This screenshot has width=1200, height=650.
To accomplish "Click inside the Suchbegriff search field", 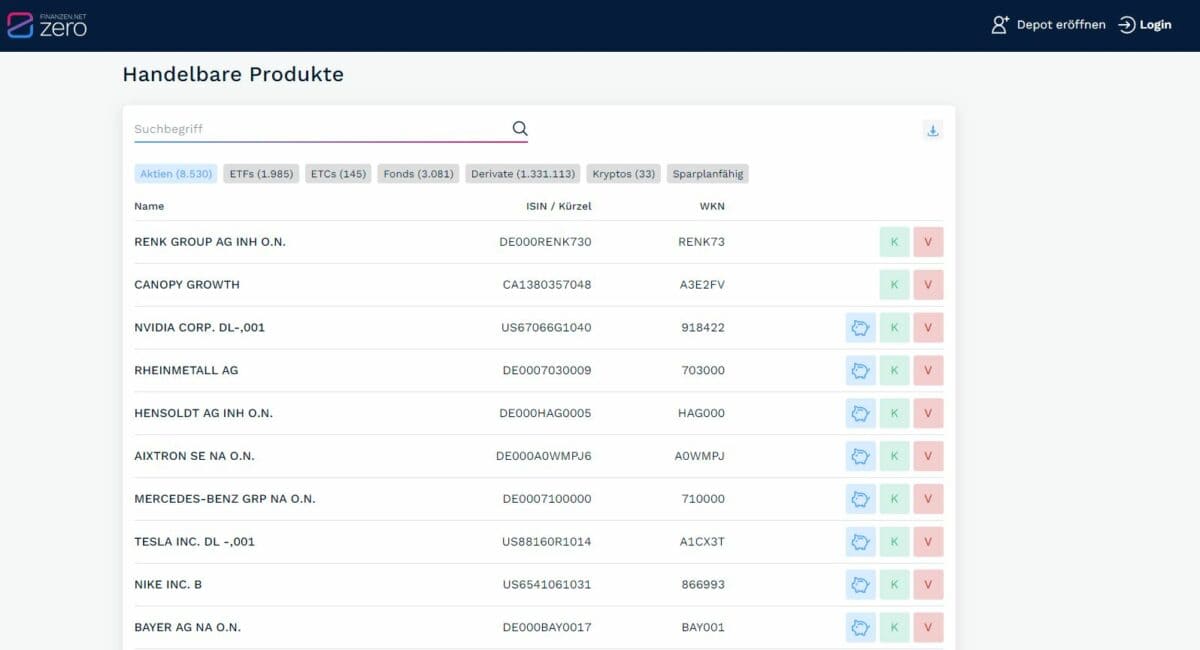I will pyautogui.click(x=300, y=128).
